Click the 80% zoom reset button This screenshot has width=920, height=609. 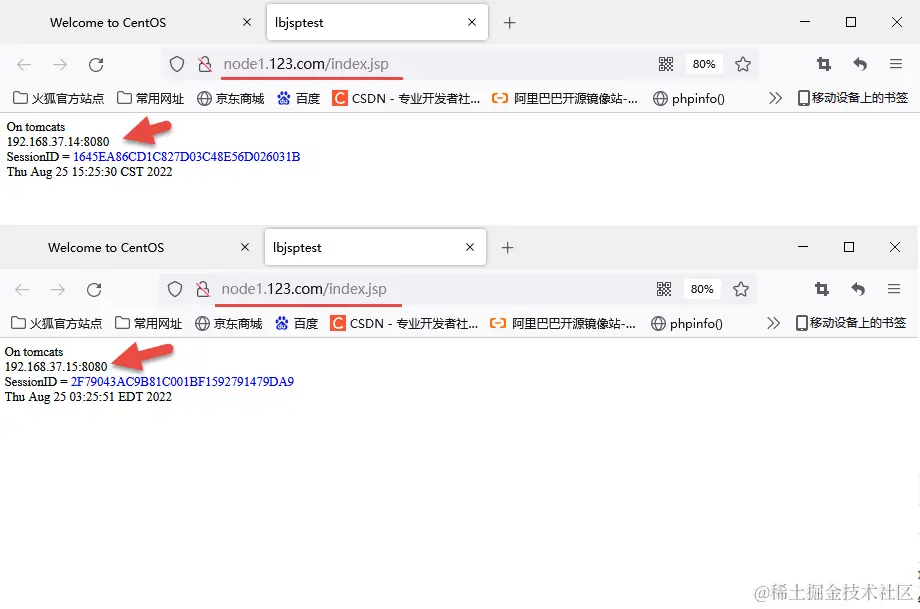[x=703, y=62]
